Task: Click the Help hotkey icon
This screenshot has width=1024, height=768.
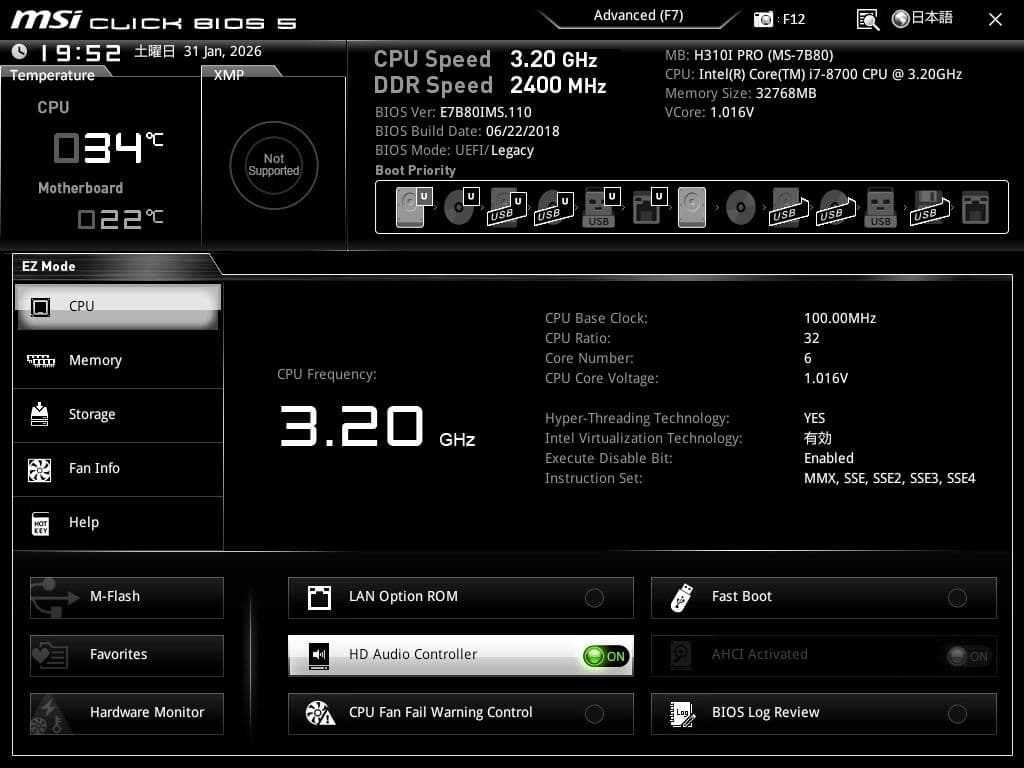Action: (x=40, y=522)
